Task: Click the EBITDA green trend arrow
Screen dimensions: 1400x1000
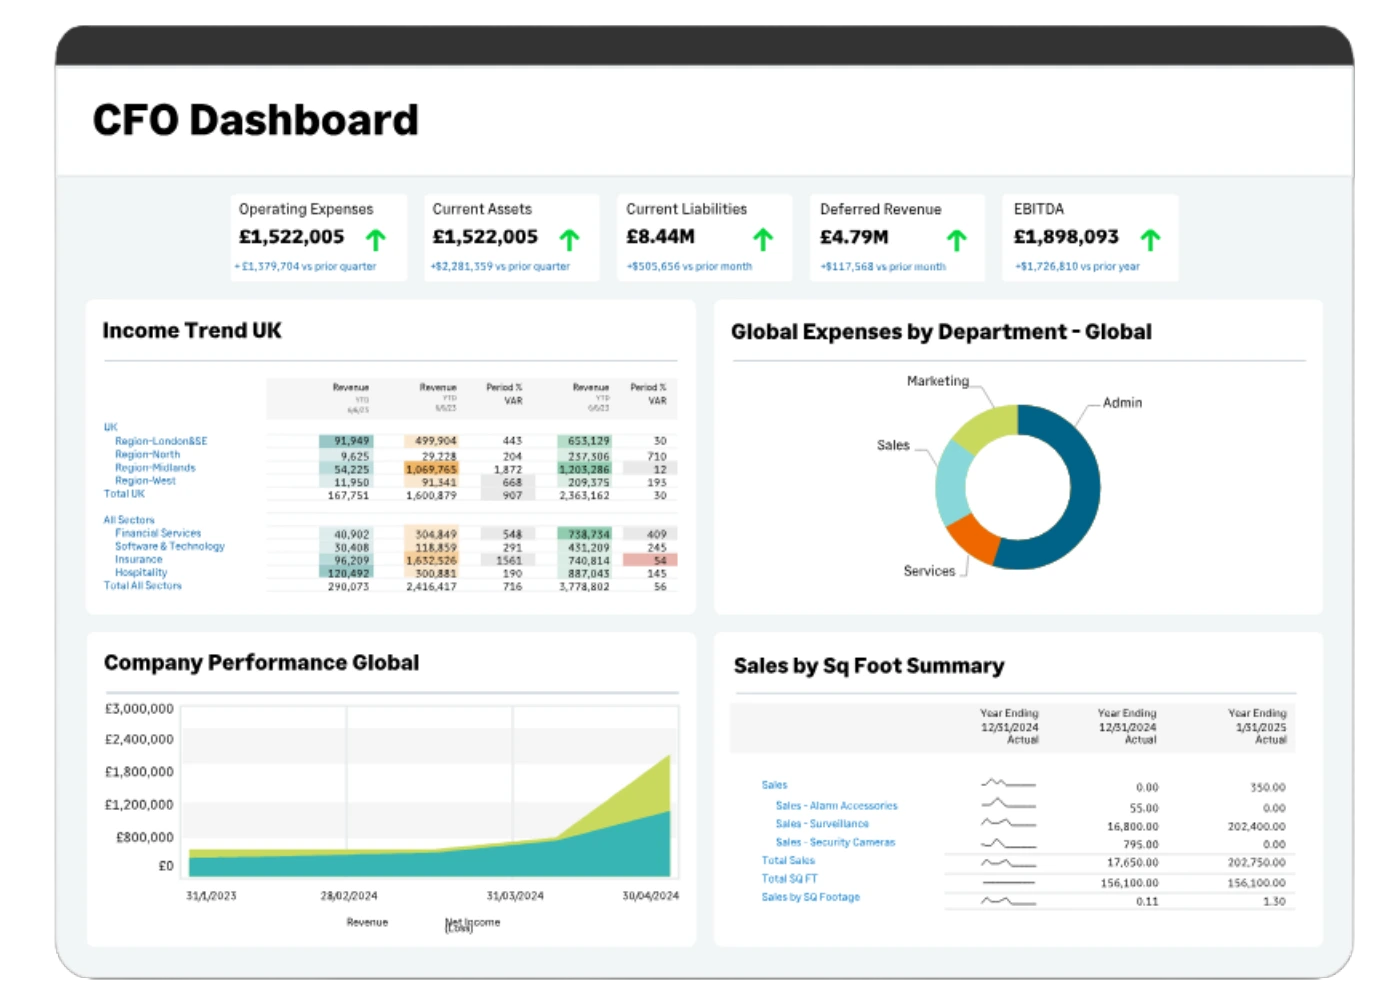Action: [1151, 240]
